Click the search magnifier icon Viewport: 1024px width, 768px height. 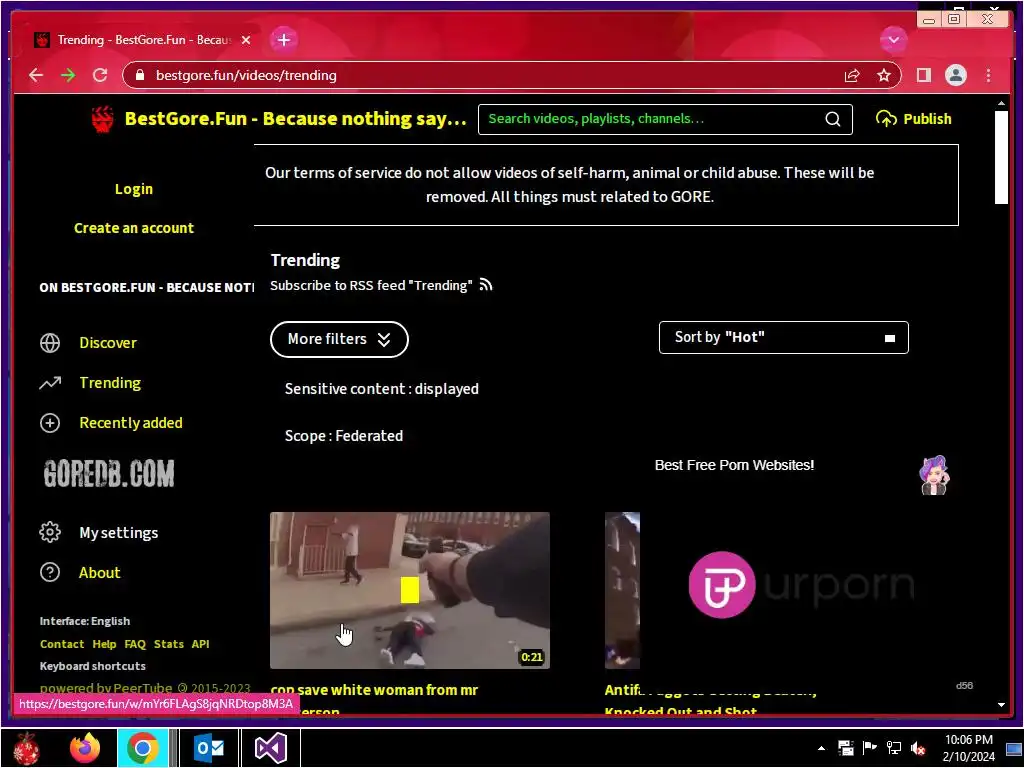tap(833, 119)
